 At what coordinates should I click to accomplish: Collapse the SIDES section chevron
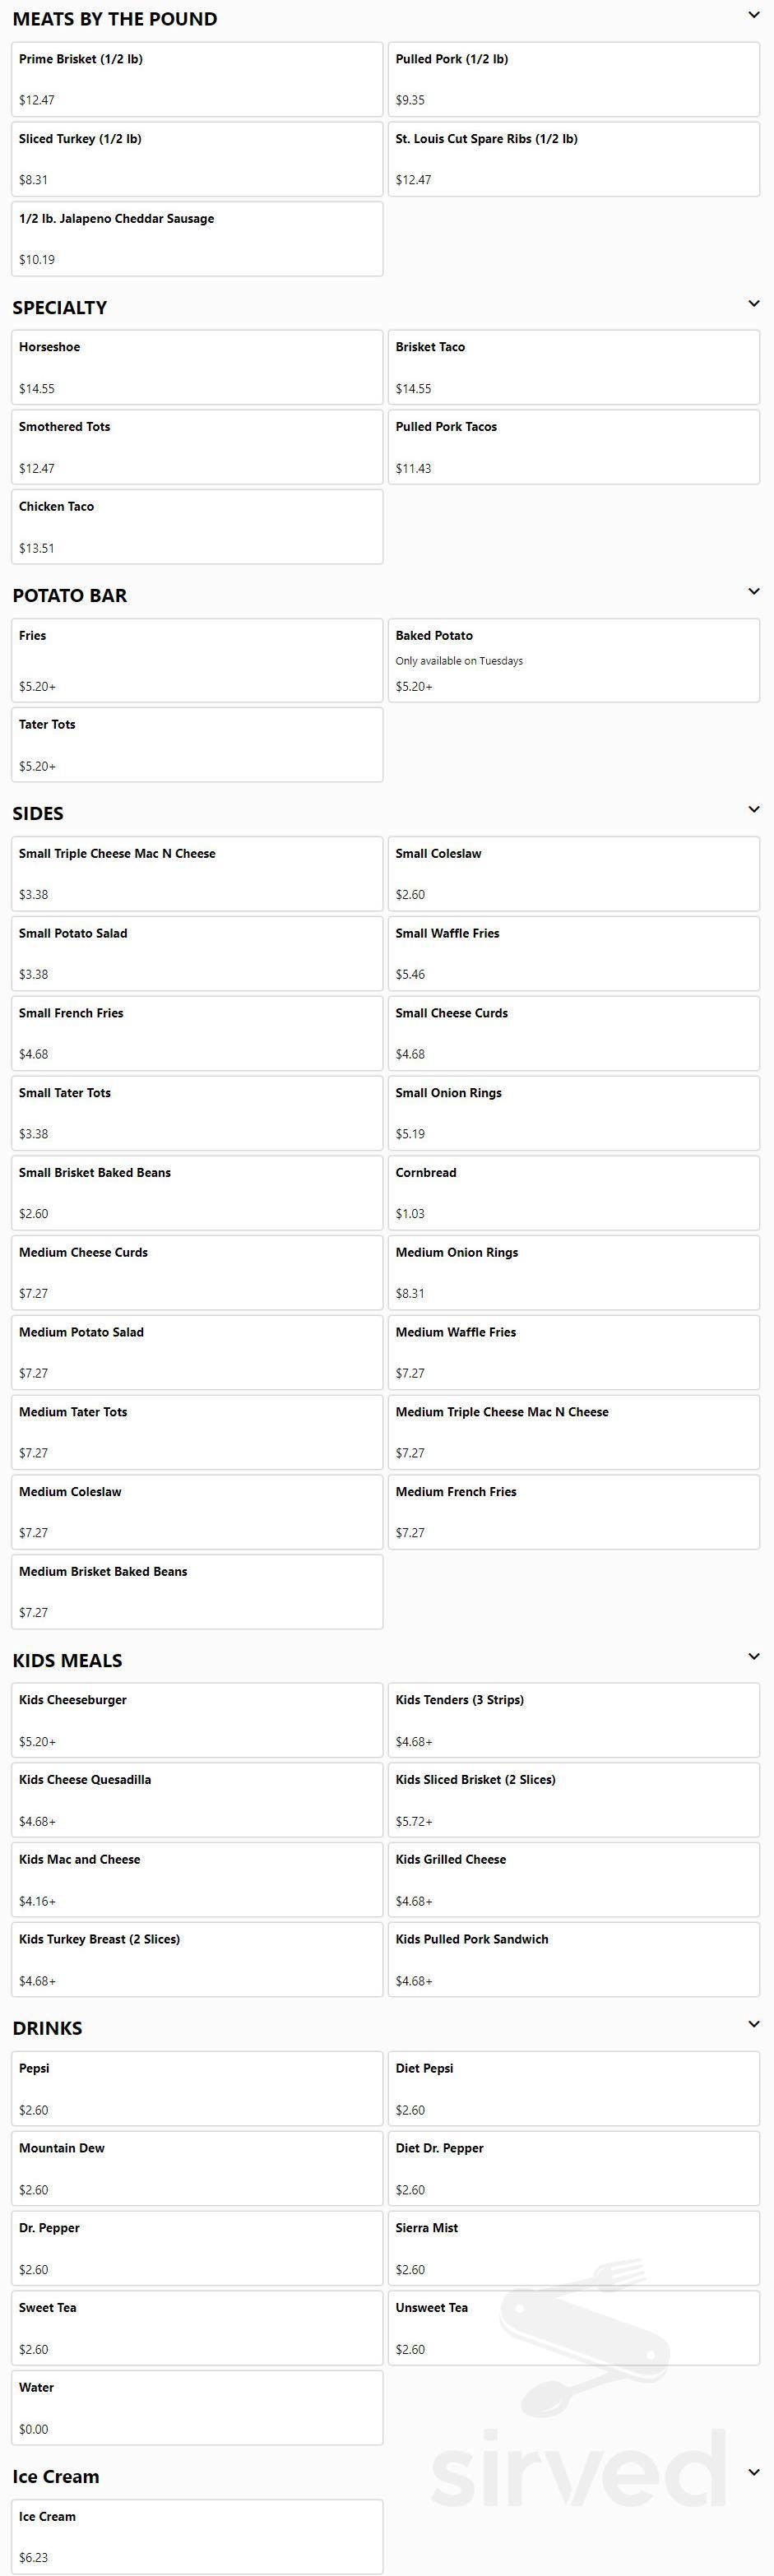point(755,808)
